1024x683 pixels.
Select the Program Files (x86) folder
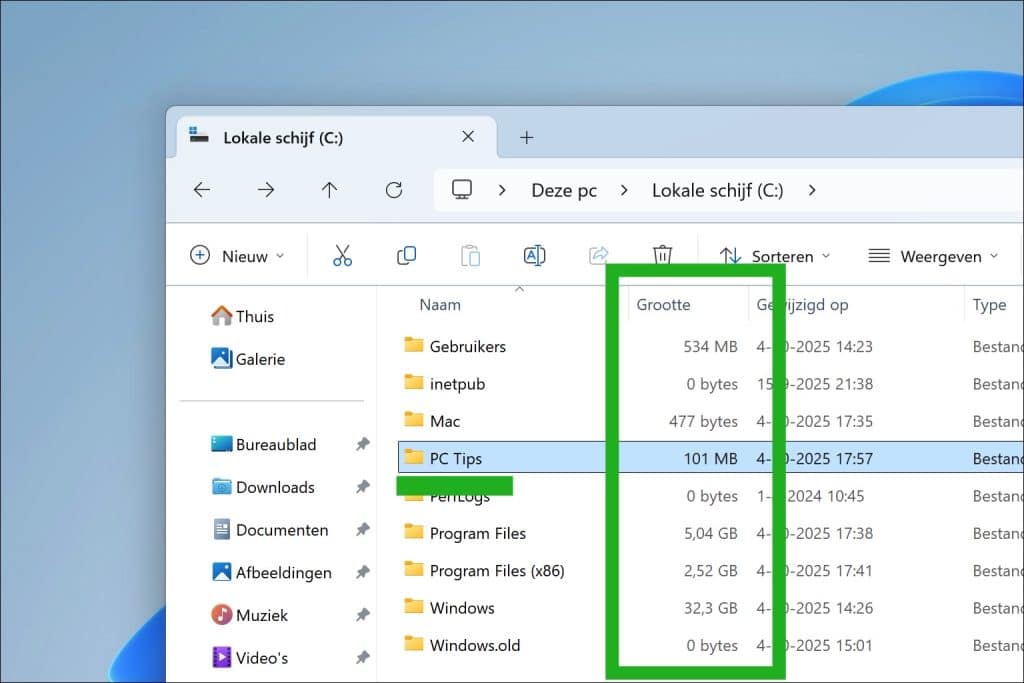pos(496,571)
